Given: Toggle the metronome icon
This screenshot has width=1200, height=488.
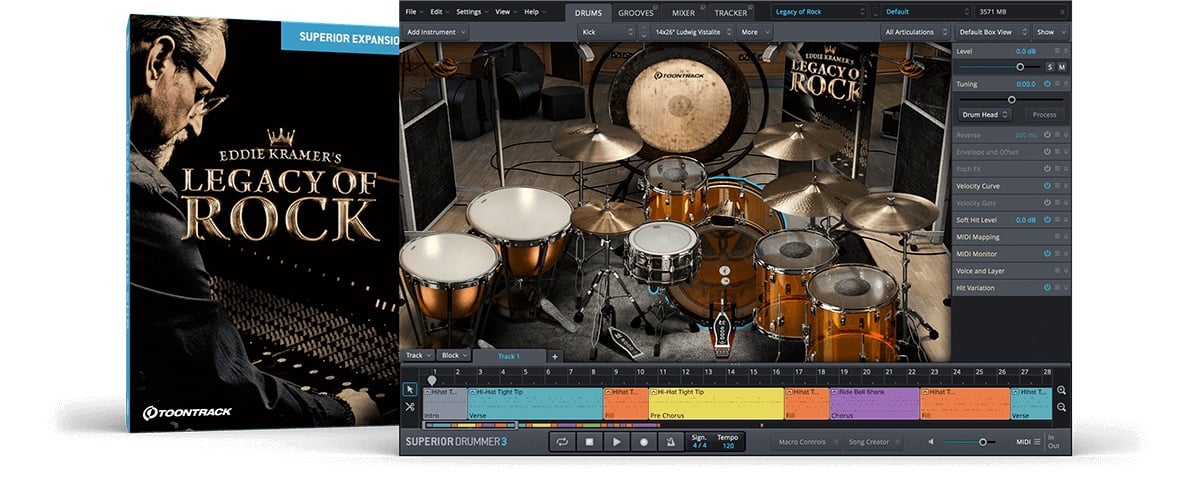Looking at the screenshot, I should point(671,441).
